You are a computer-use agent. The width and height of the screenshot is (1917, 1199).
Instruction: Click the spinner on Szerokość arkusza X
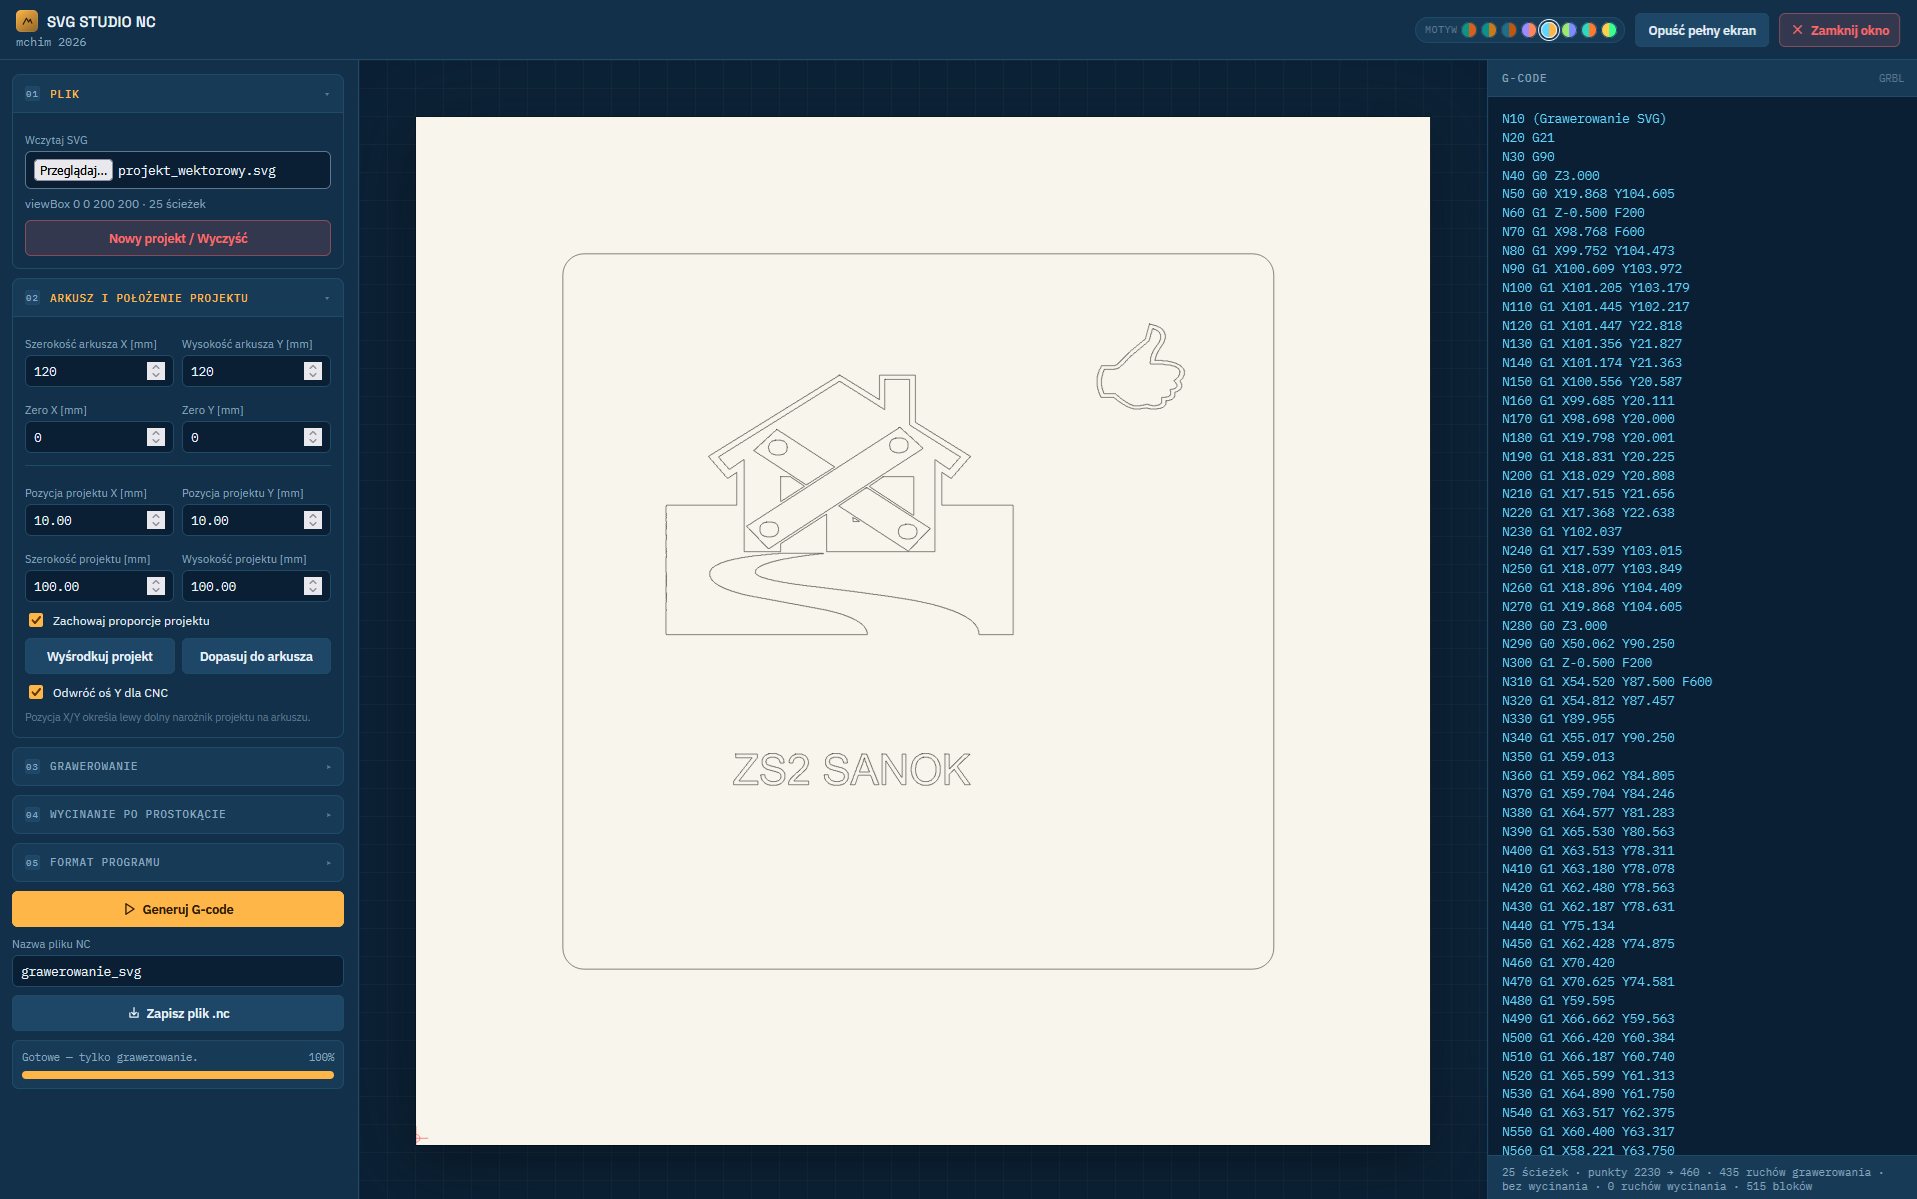(x=156, y=371)
